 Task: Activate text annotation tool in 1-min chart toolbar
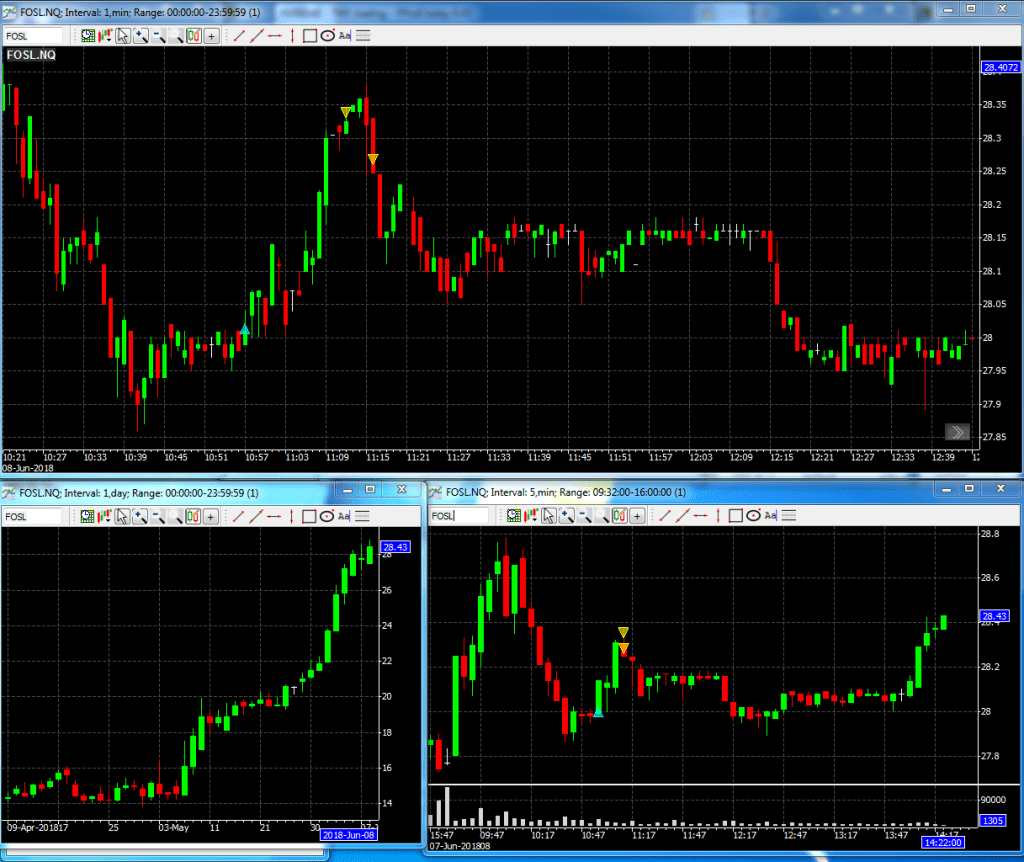(344, 35)
